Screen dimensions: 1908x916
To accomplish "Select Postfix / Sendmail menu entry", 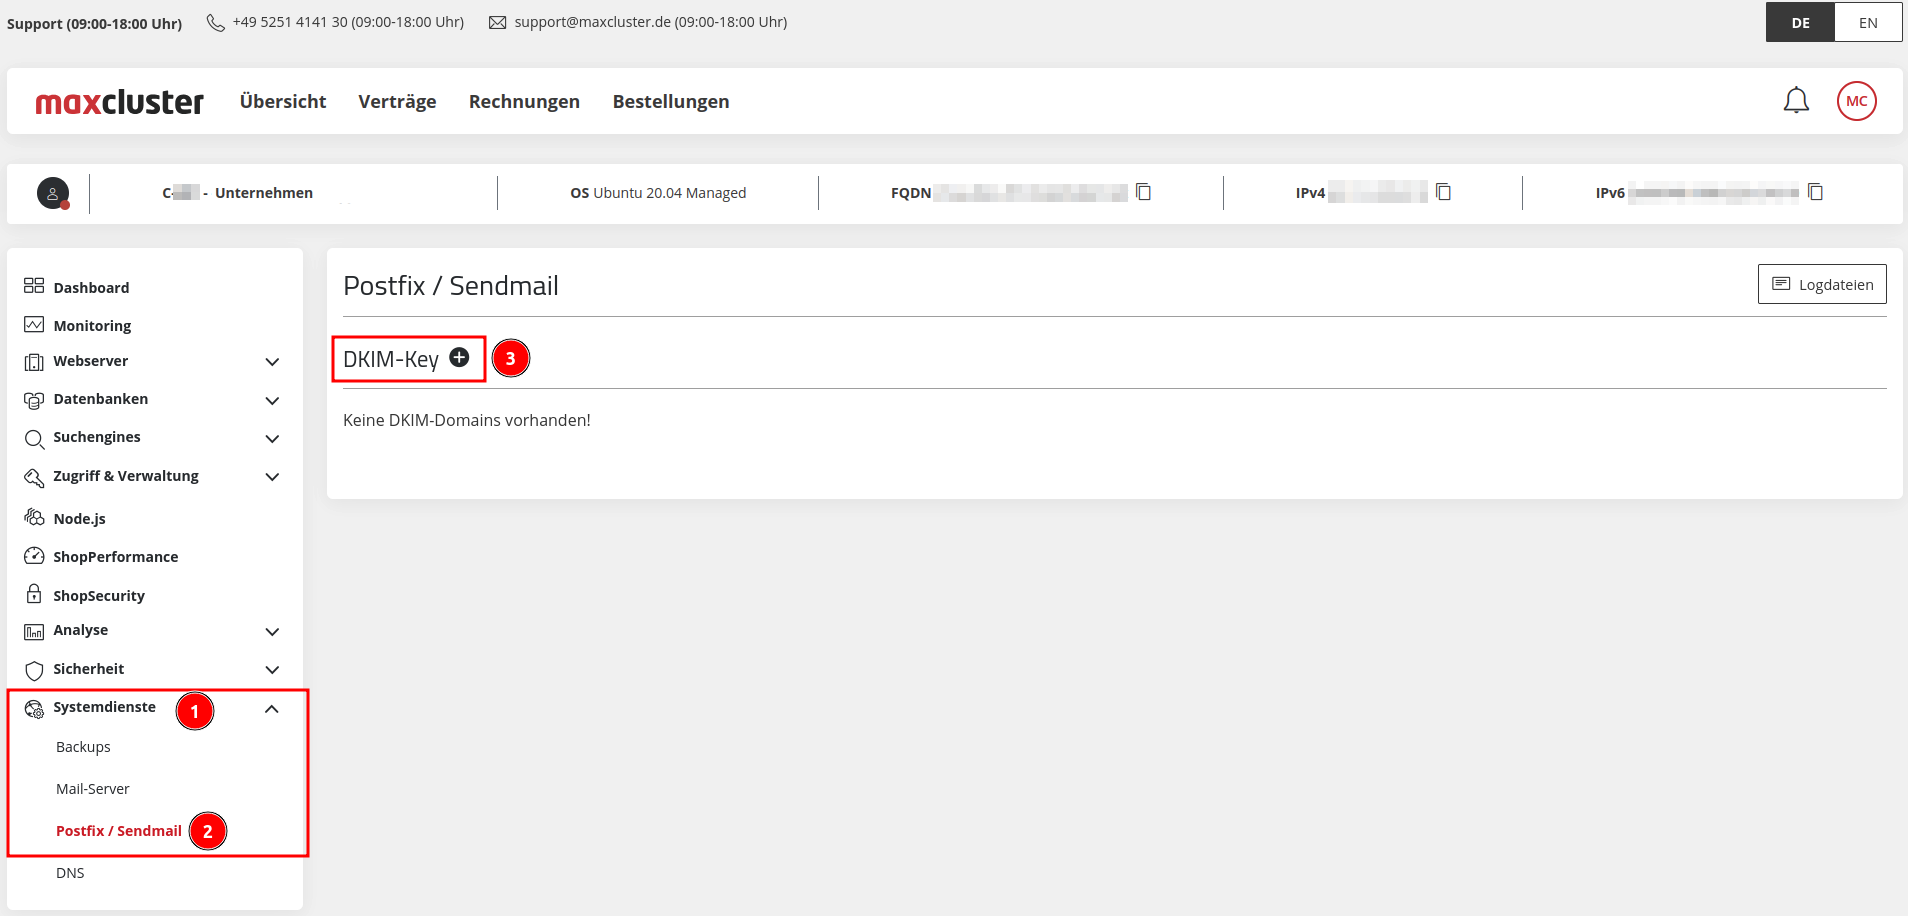I will pos(119,831).
